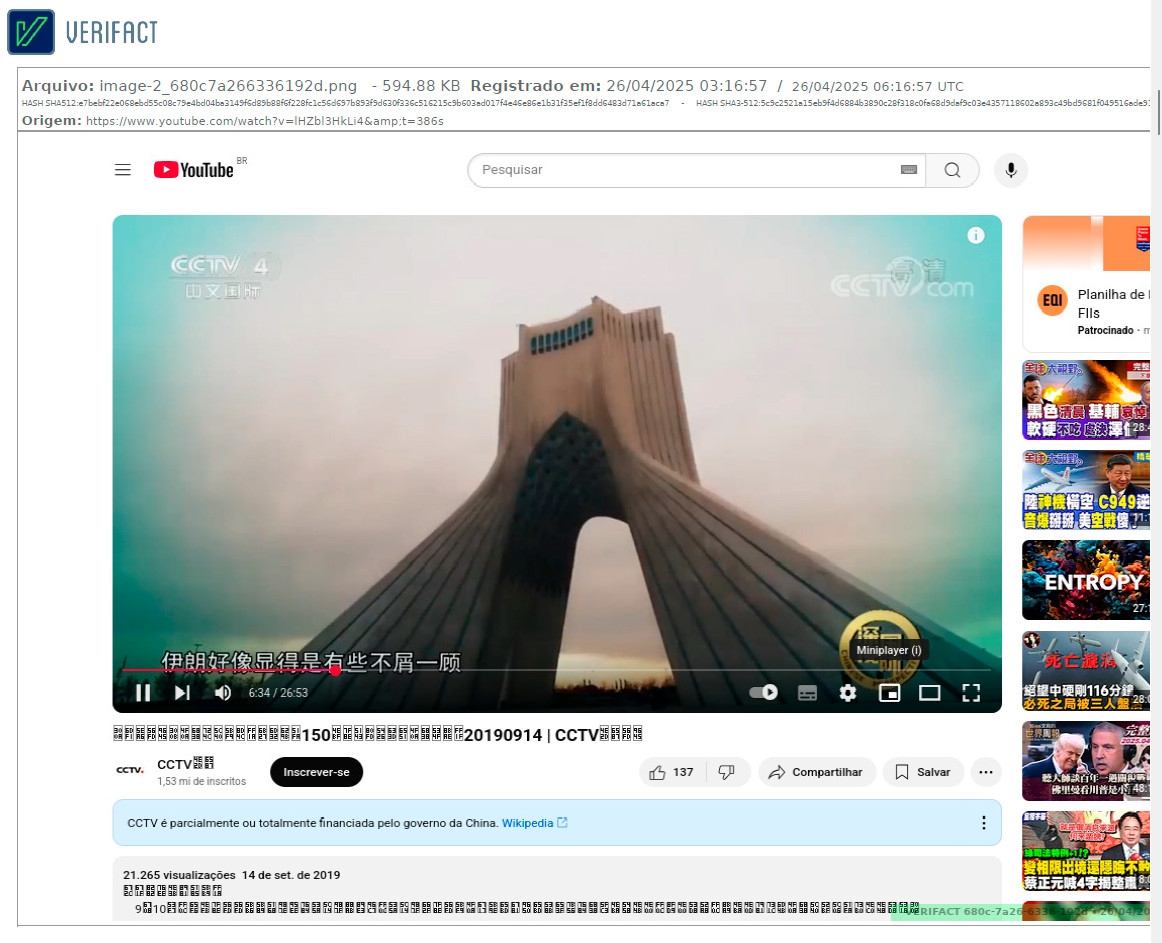The image size is (1162, 943).
Task: Open the Verifact origin YouTube URL
Action: (x=265, y=121)
